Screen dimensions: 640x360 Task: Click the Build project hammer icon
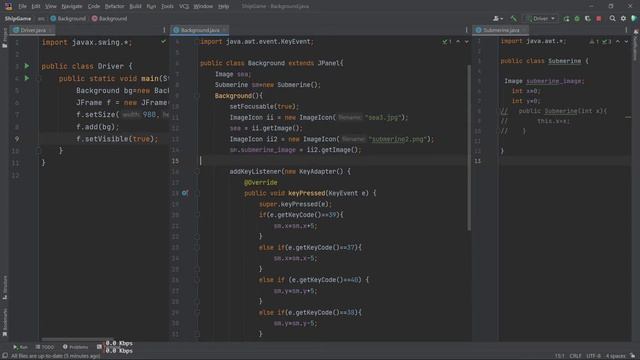tap(513, 18)
